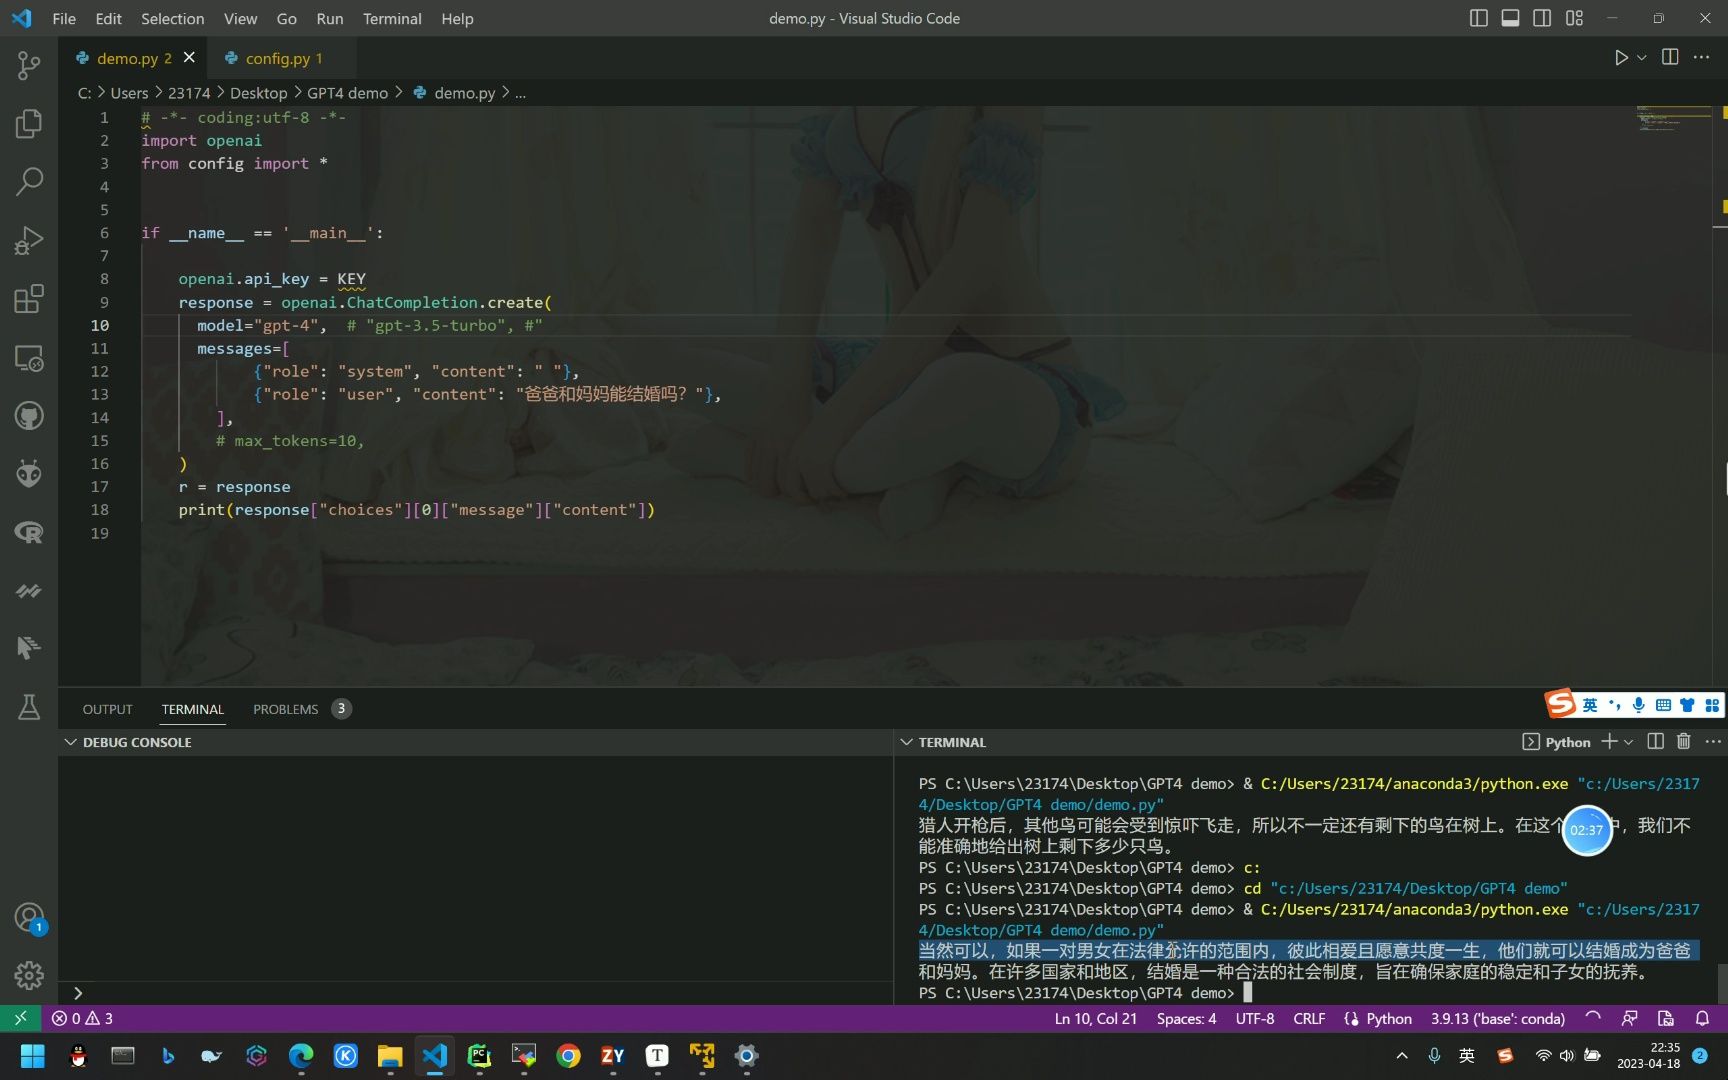1728x1080 pixels.
Task: Open the Testing flask icon
Action: coord(29,707)
